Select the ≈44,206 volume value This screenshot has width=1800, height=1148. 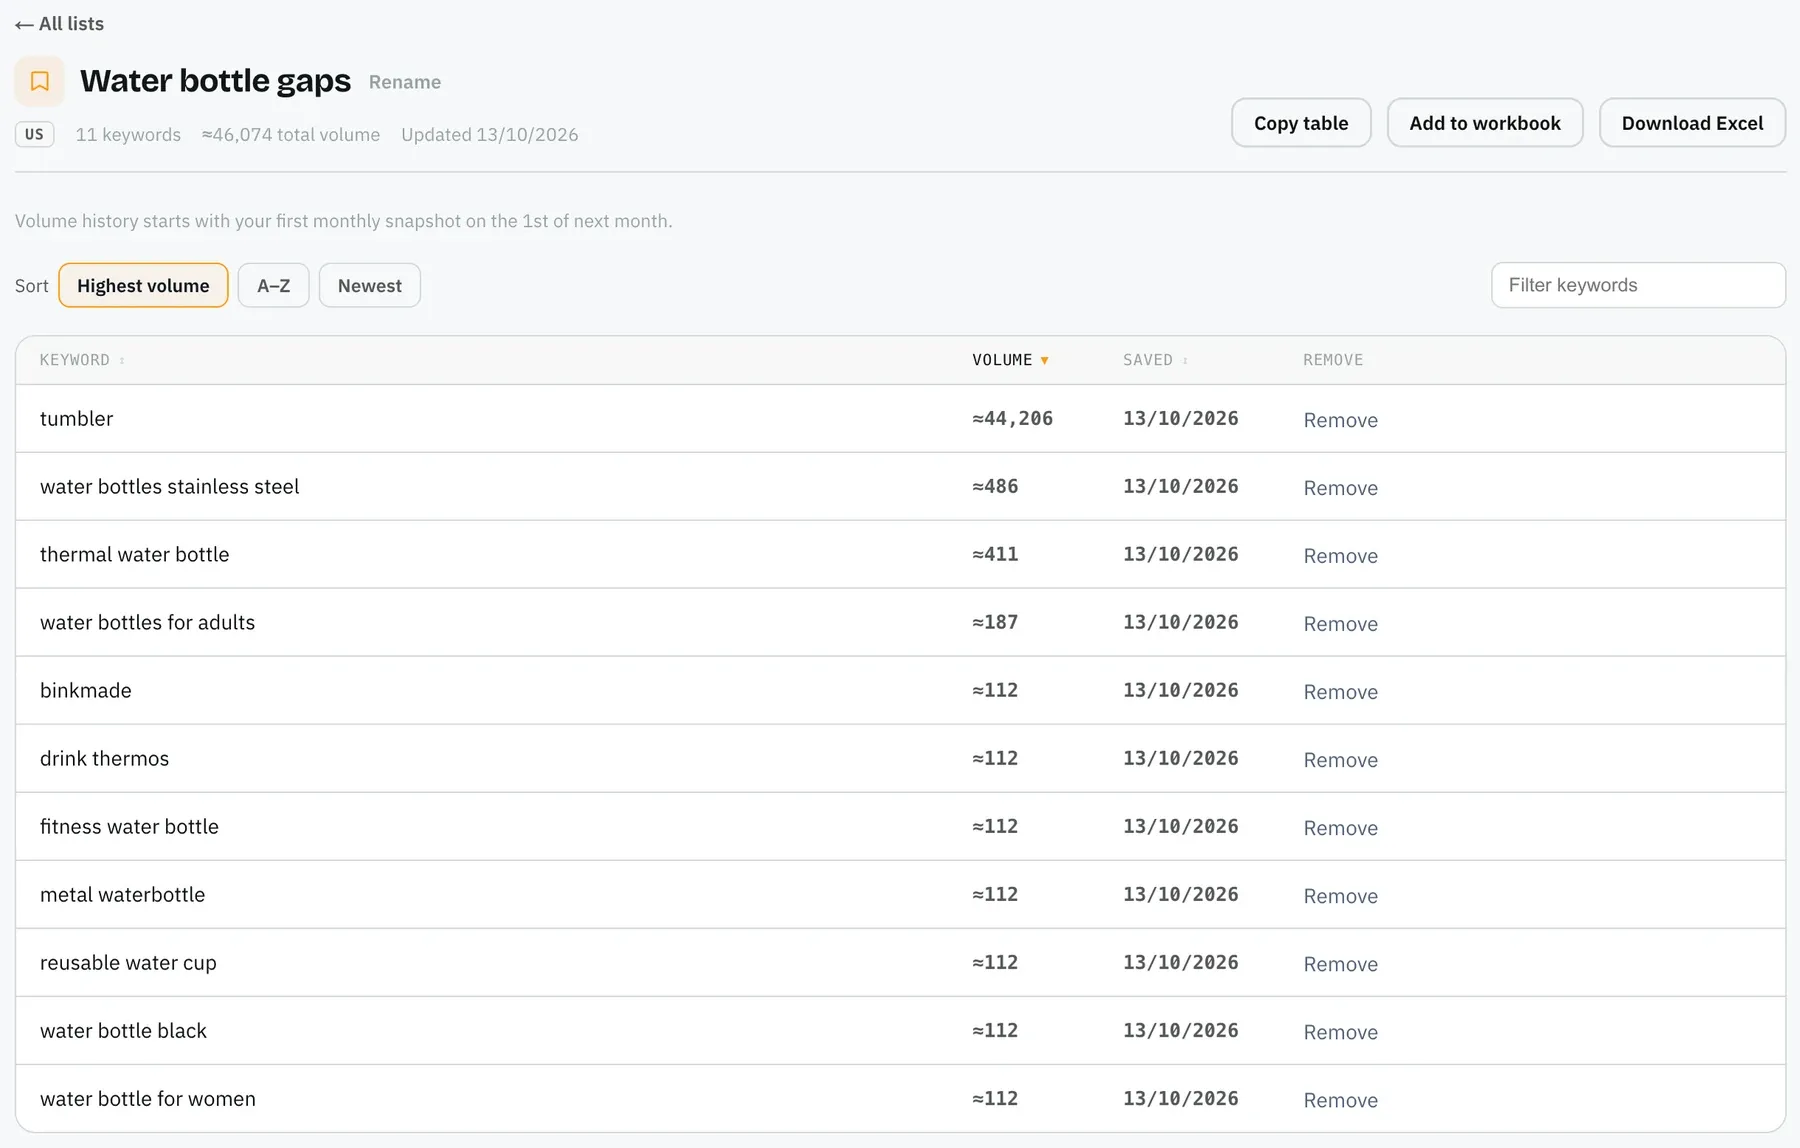click(1012, 419)
